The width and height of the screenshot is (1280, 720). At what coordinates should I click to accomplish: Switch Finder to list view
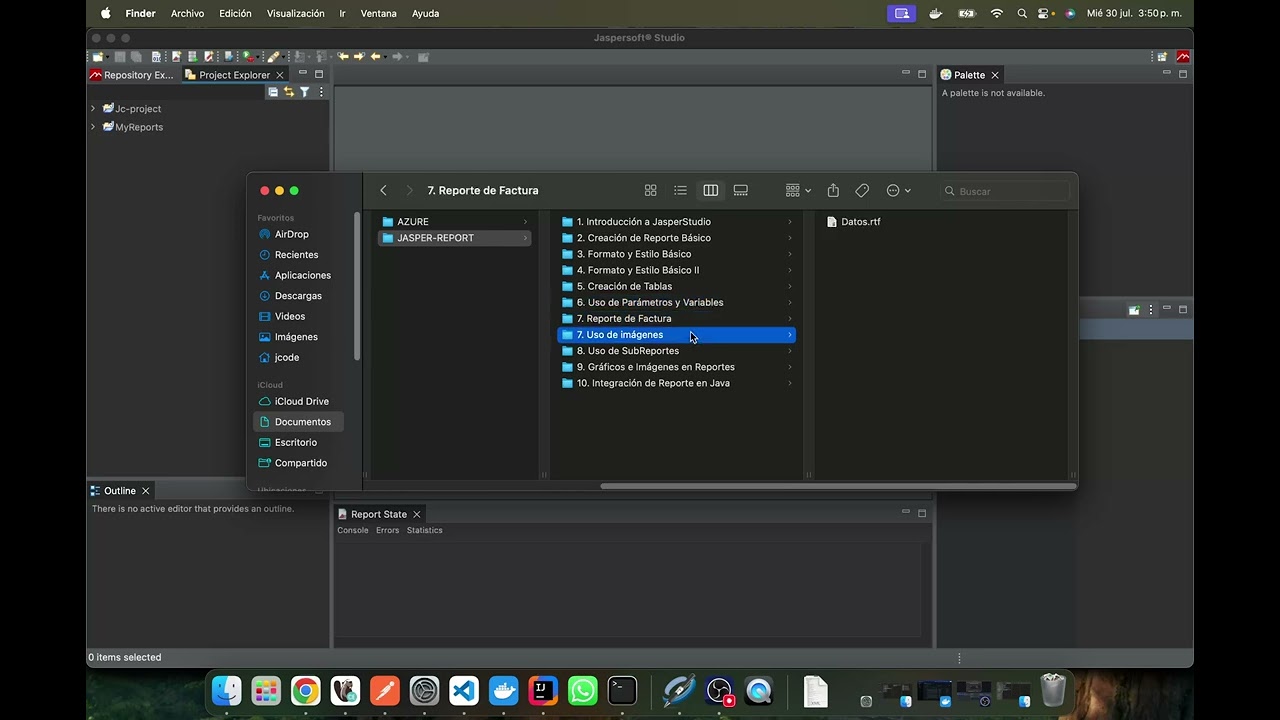pos(680,190)
